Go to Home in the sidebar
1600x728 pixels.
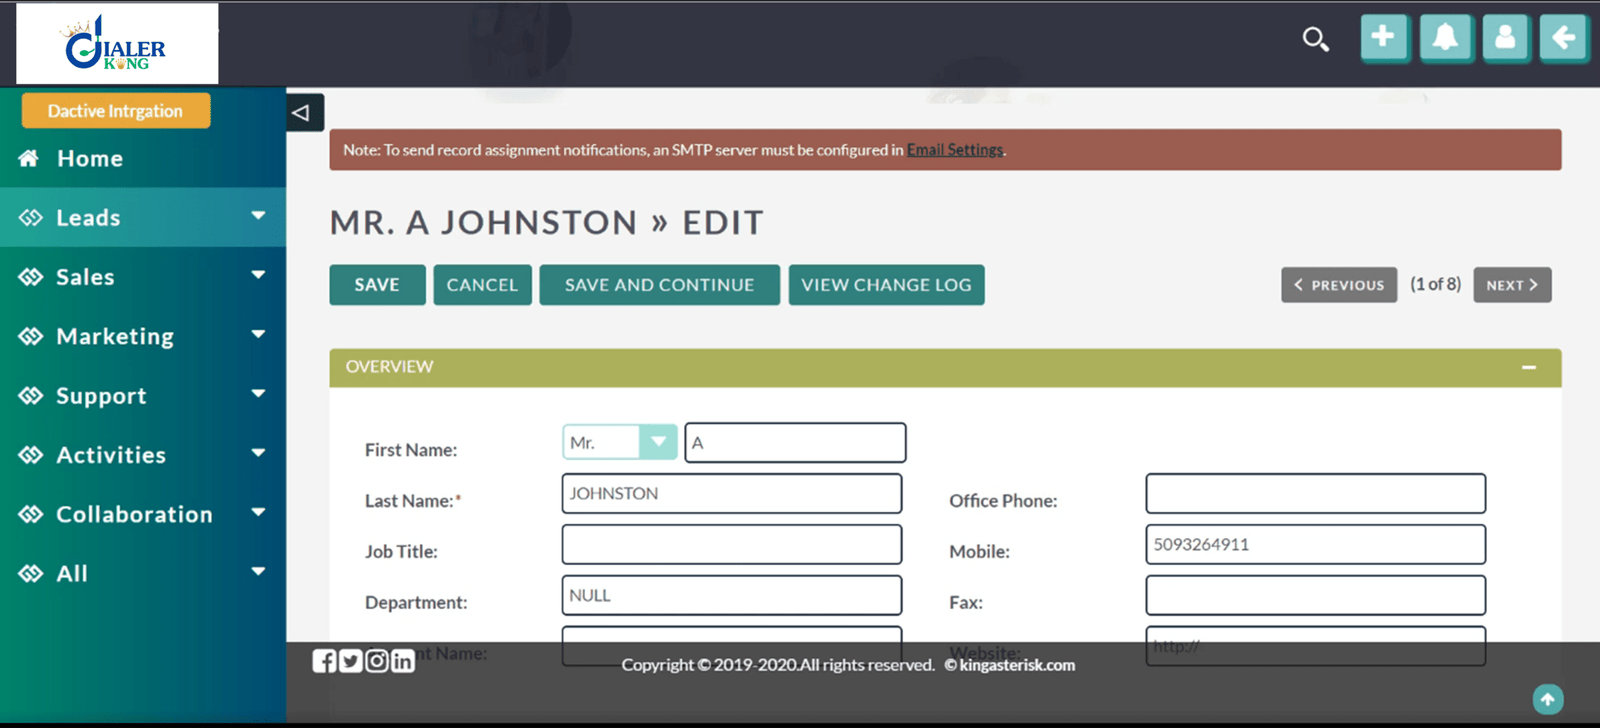89,158
